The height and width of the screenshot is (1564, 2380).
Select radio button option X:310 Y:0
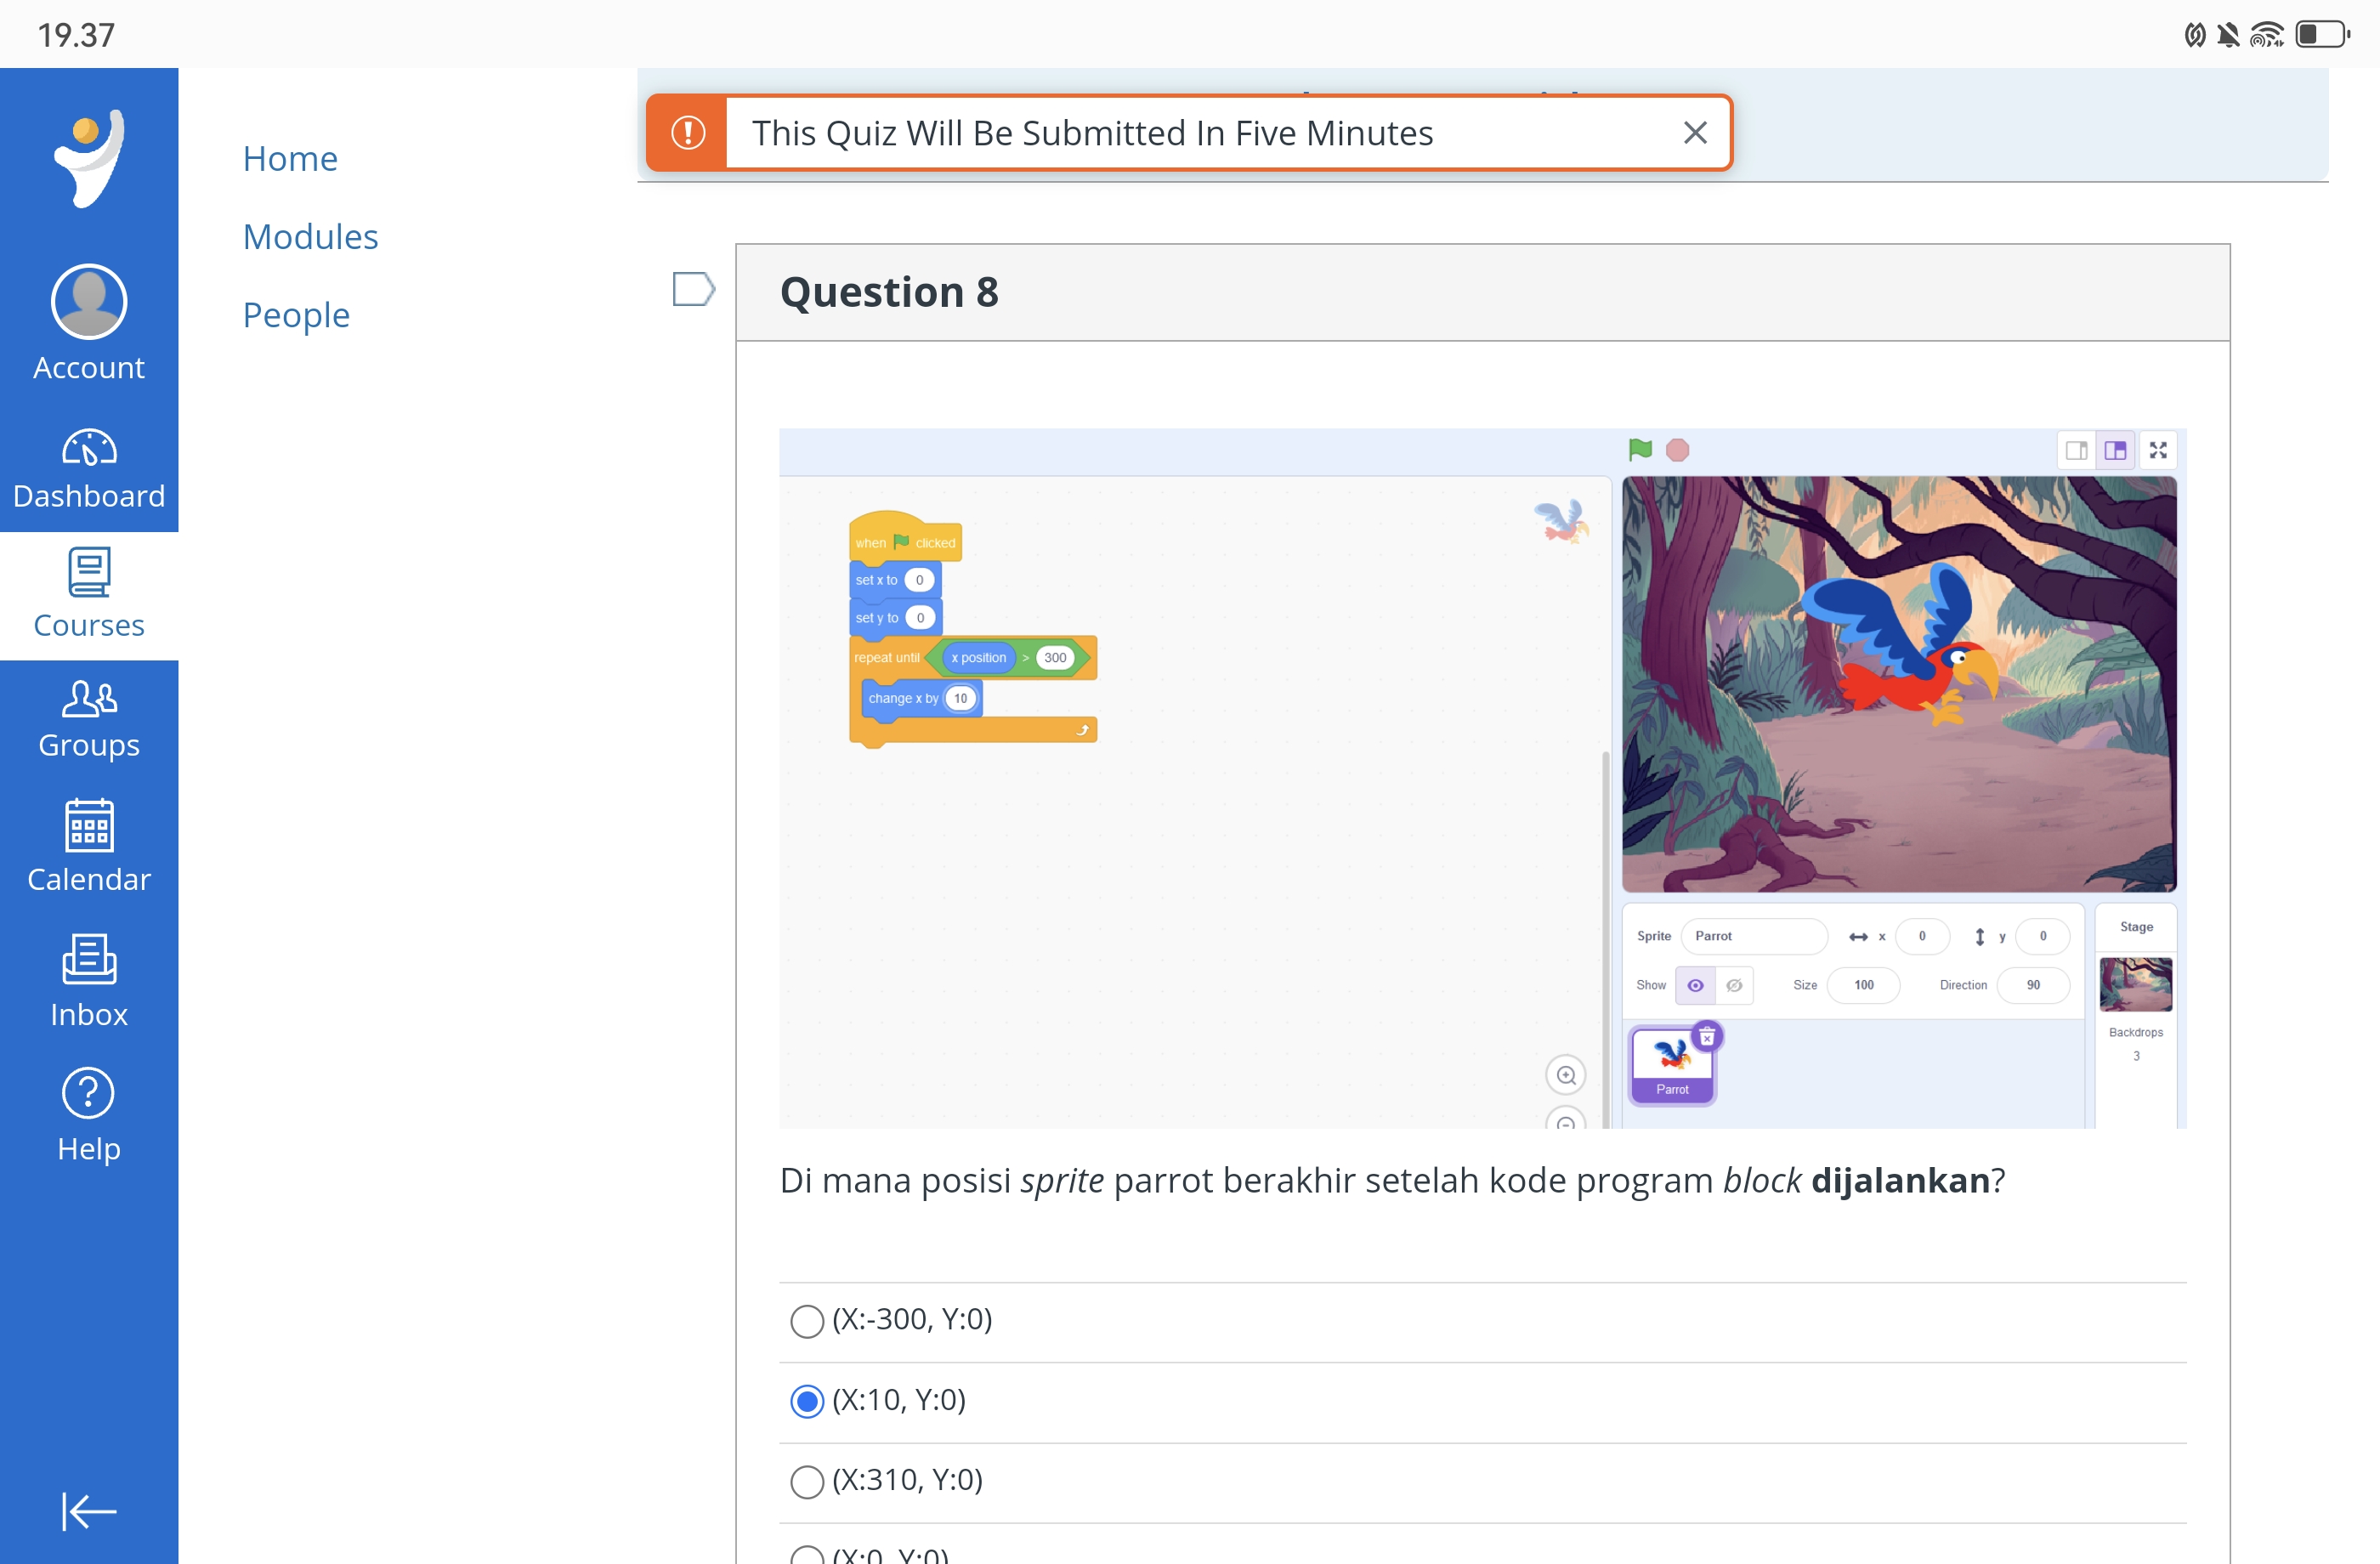(x=807, y=1478)
